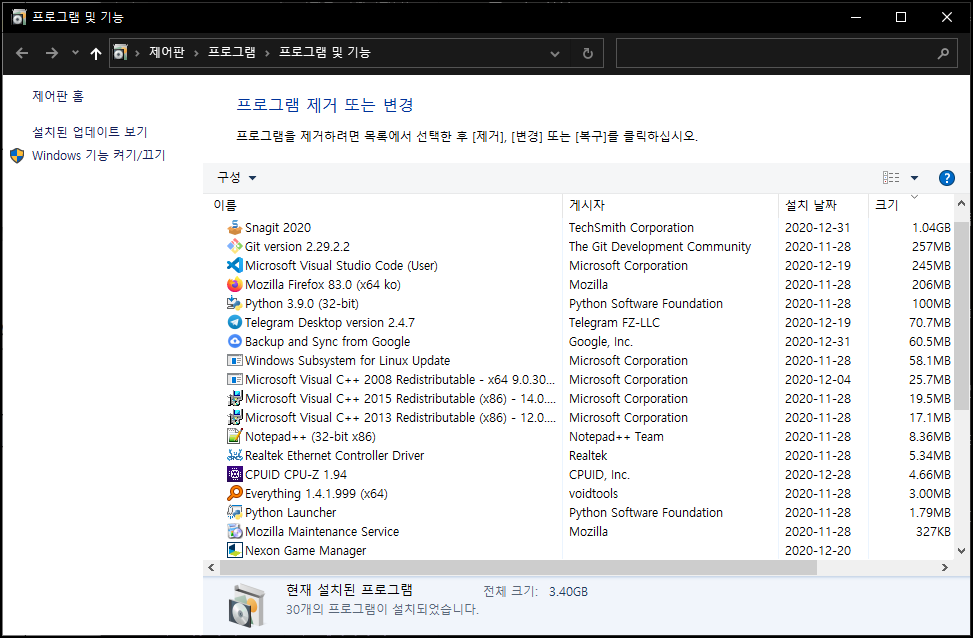Screen dimensions: 973x638
Task: Click the Snagit 2020 program icon
Action: [235, 228]
